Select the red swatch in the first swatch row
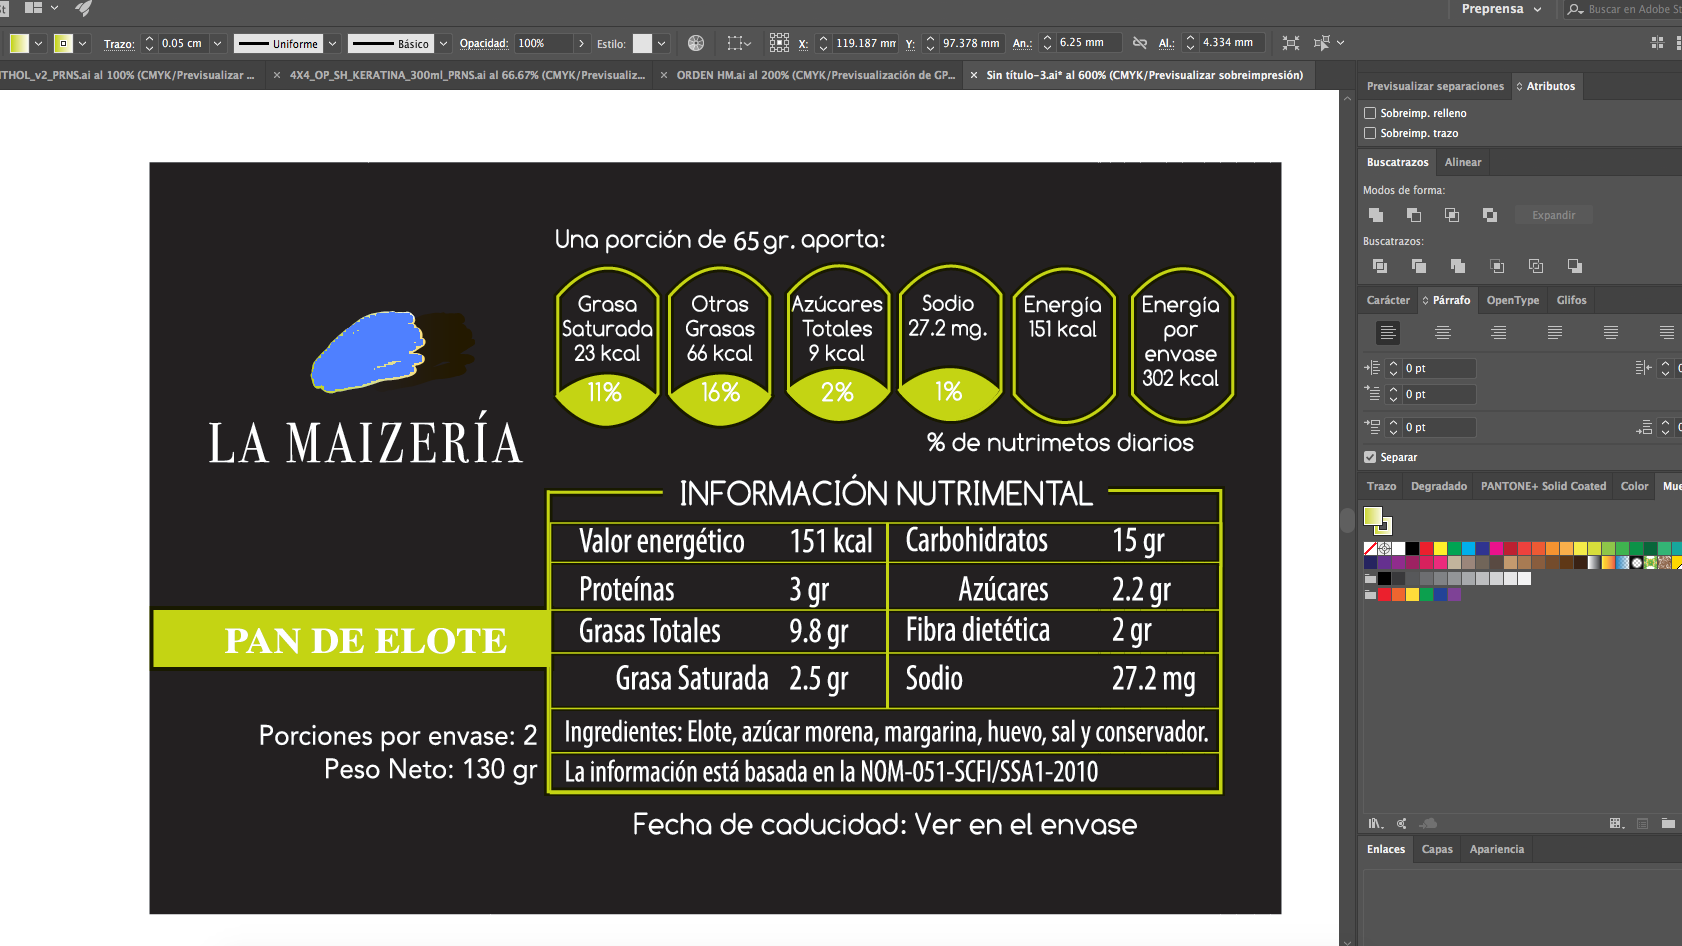Screen dimensions: 1682x946 click(x=1426, y=548)
